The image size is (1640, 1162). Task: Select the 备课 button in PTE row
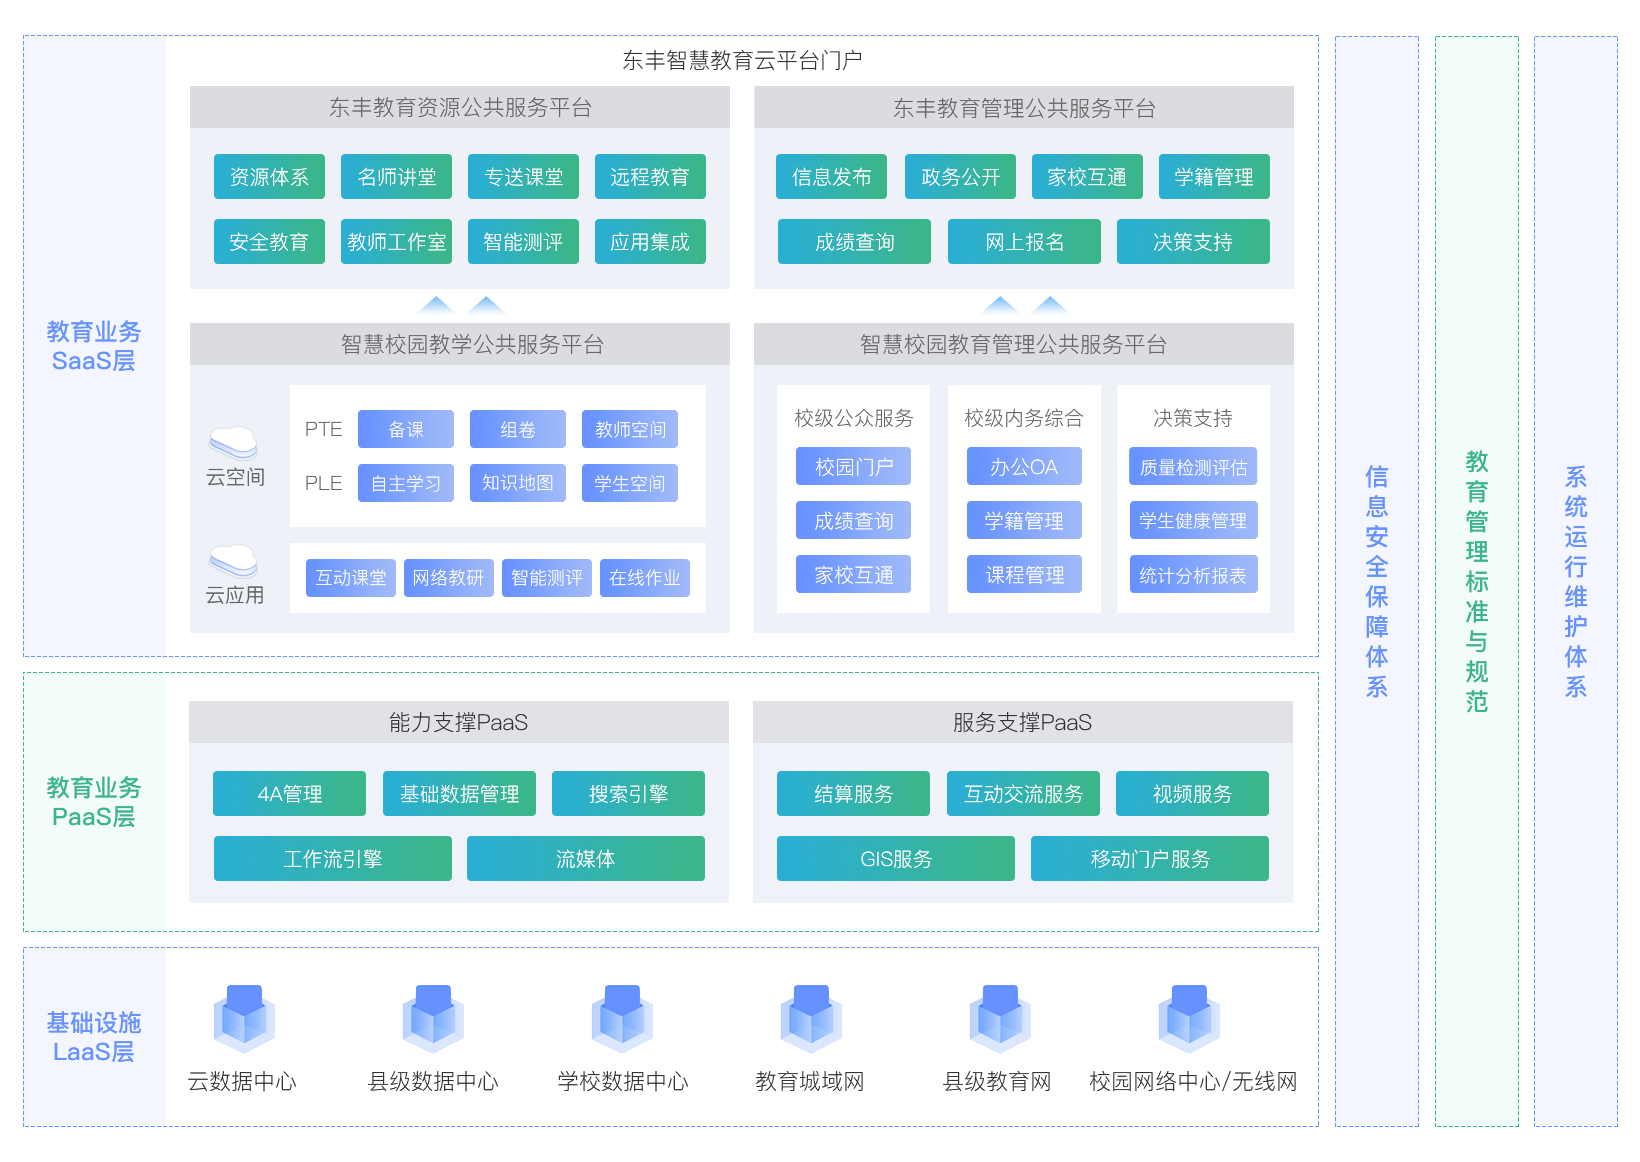point(406,429)
